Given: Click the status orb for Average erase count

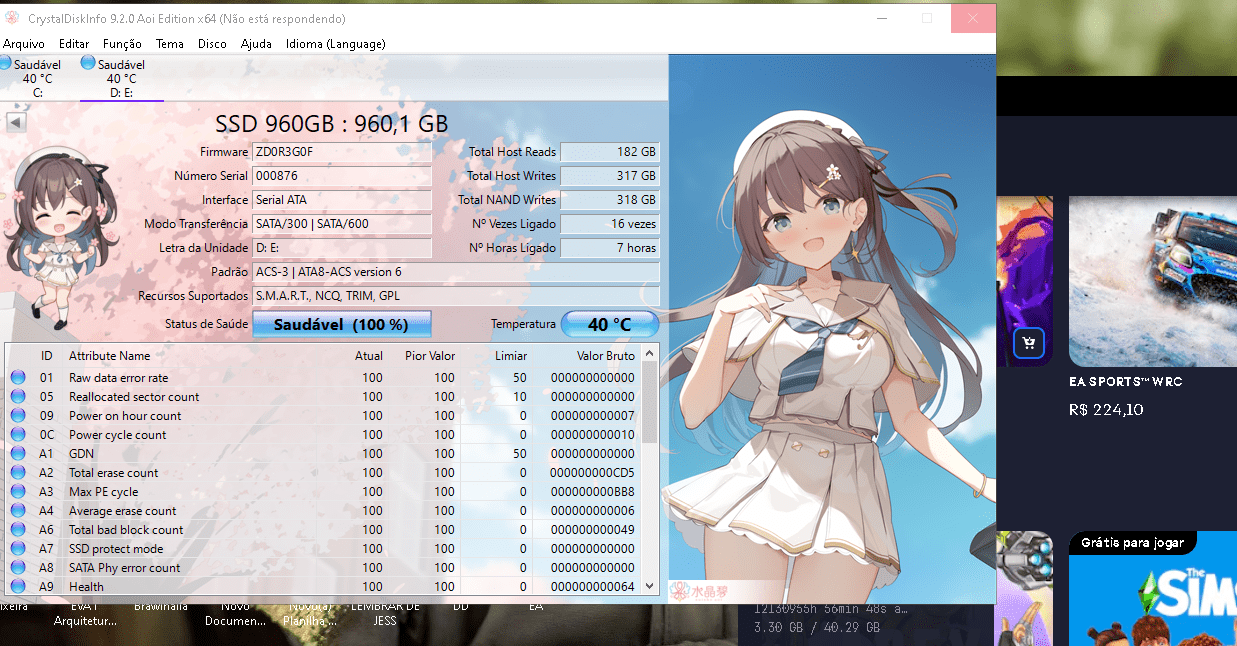Looking at the screenshot, I should click(18, 511).
